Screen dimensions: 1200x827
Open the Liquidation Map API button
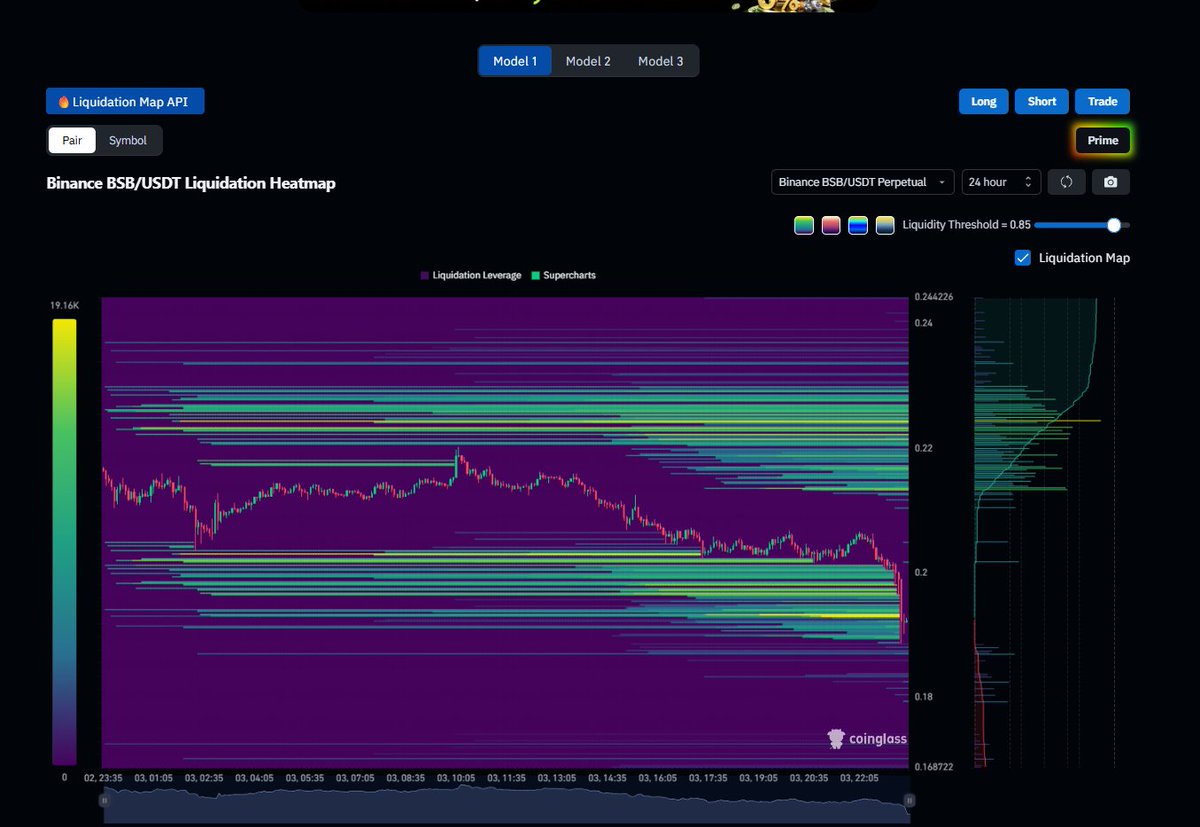coord(125,101)
